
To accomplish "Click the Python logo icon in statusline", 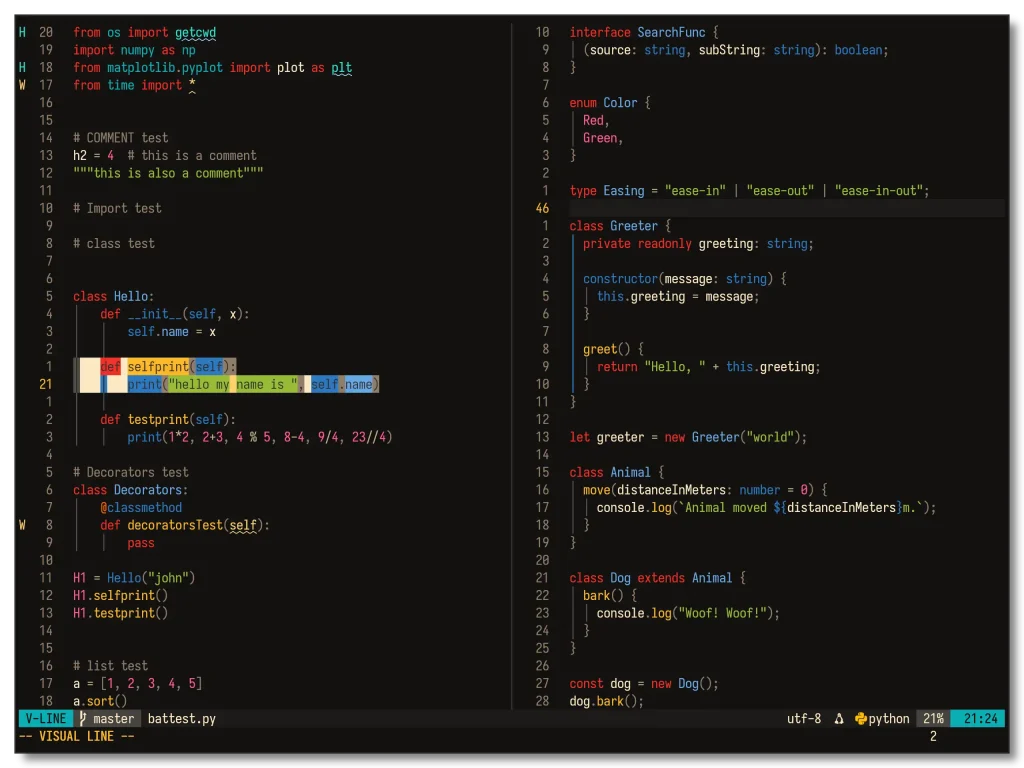I will (861, 718).
